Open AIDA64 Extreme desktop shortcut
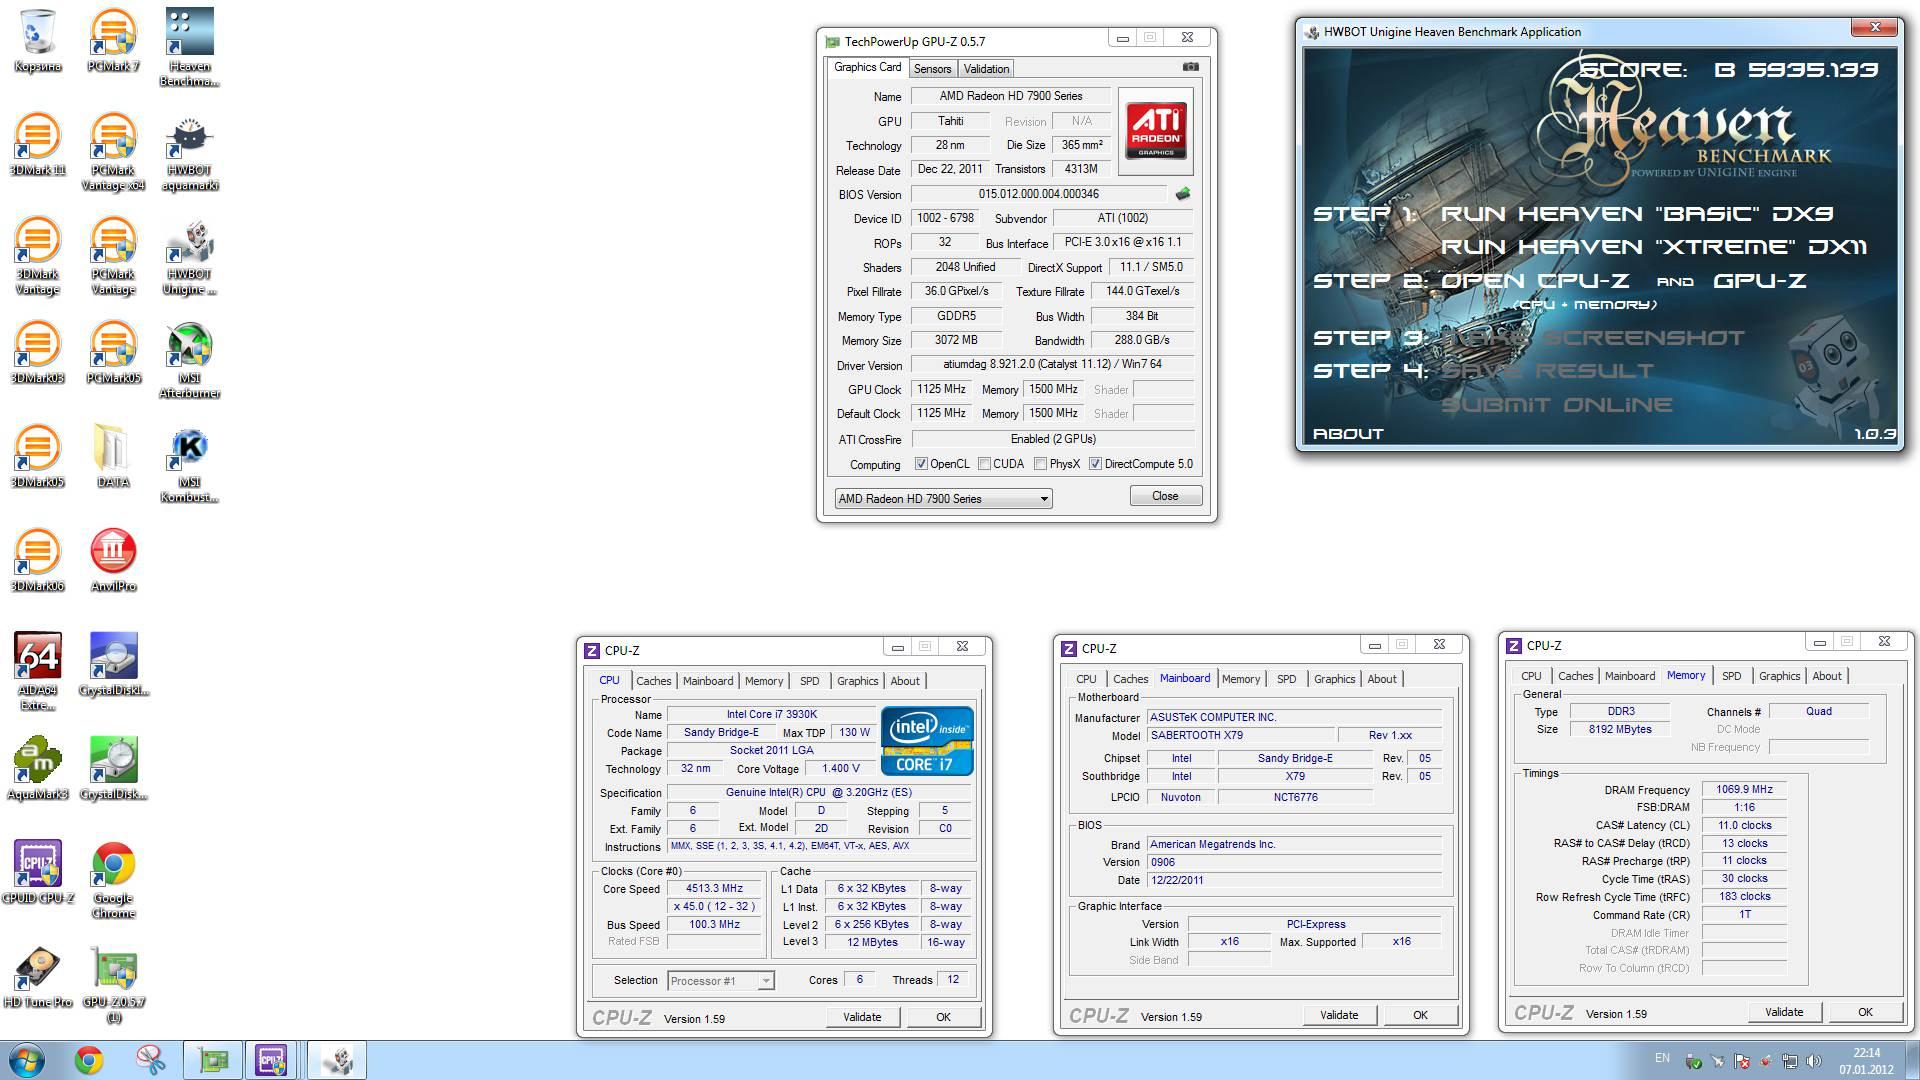Screen dimensions: 1920x1080 pos(37,671)
